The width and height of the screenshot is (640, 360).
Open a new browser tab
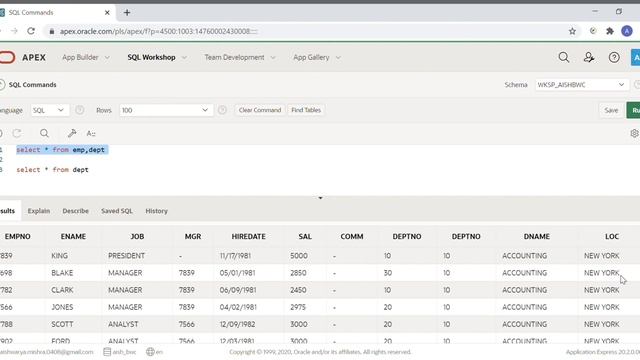127,13
